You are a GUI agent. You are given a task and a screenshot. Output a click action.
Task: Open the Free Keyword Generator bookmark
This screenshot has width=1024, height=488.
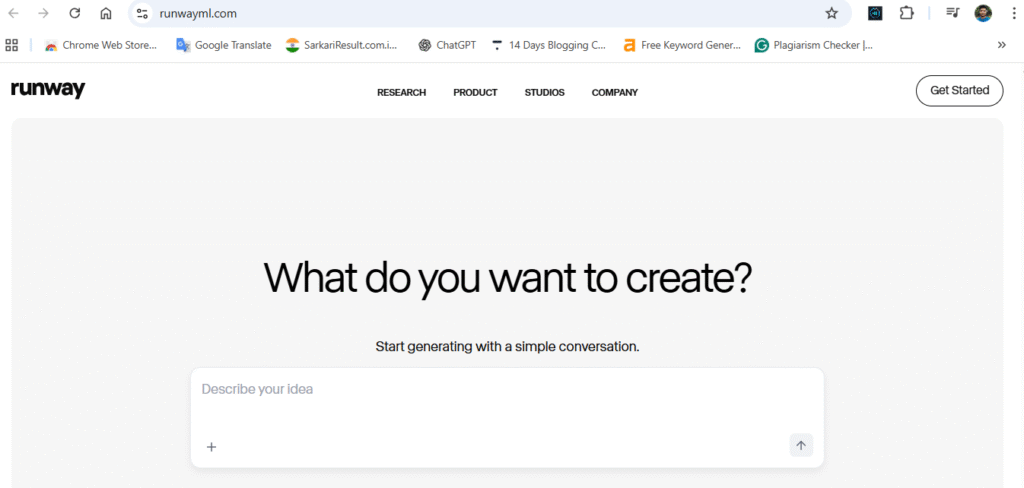tap(682, 45)
